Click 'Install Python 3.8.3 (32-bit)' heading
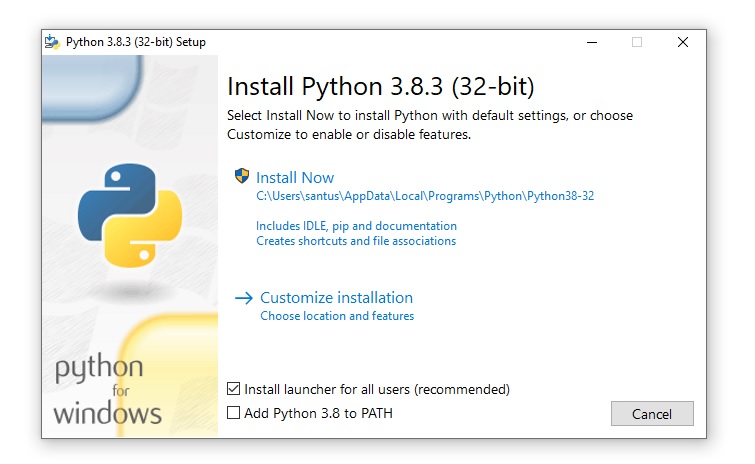The height and width of the screenshot is (464, 755). (x=381, y=87)
